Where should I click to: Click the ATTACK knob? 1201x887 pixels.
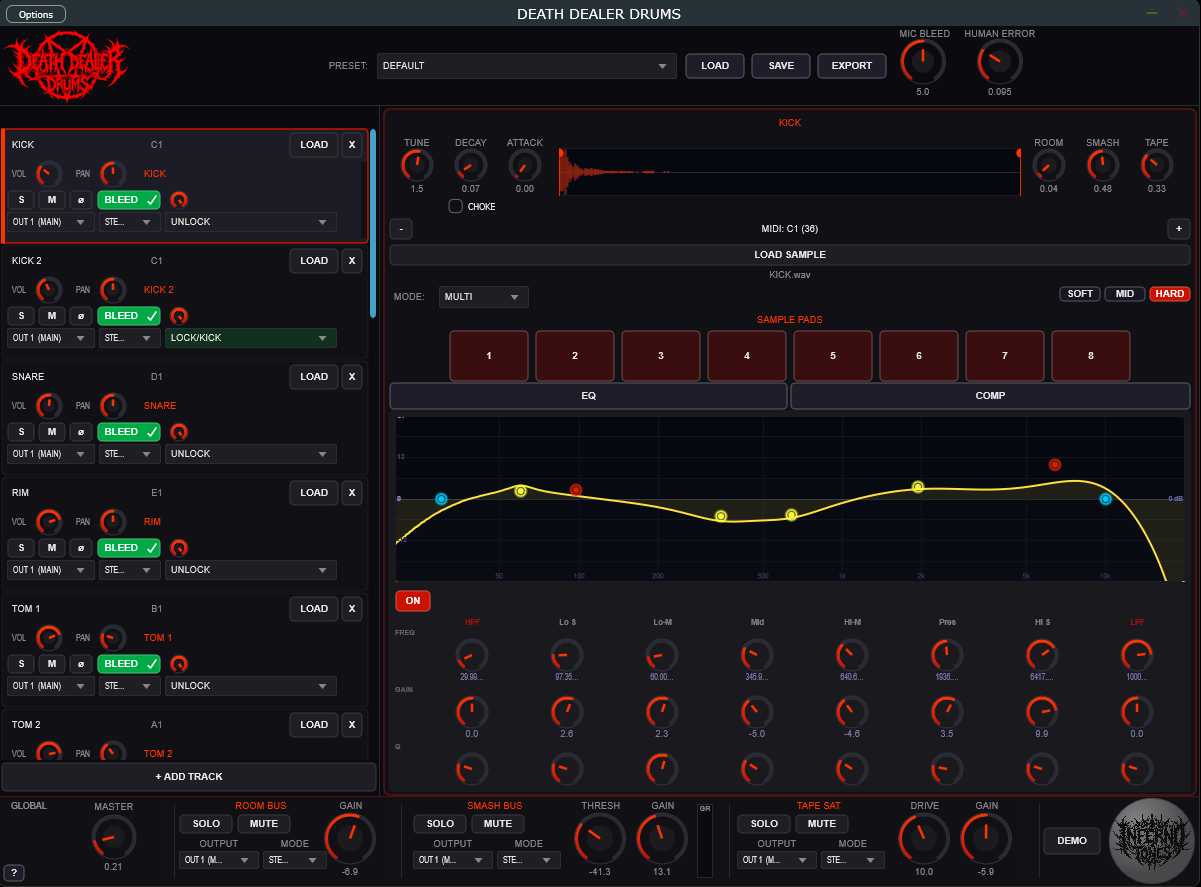[x=524, y=166]
